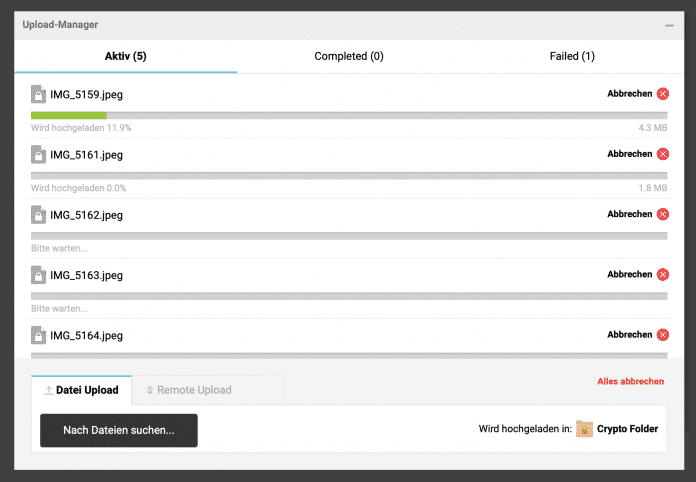Viewport: 696px width, 482px height.
Task: Click Abbrechen text for IMG_5161.jpeg
Action: (629, 154)
